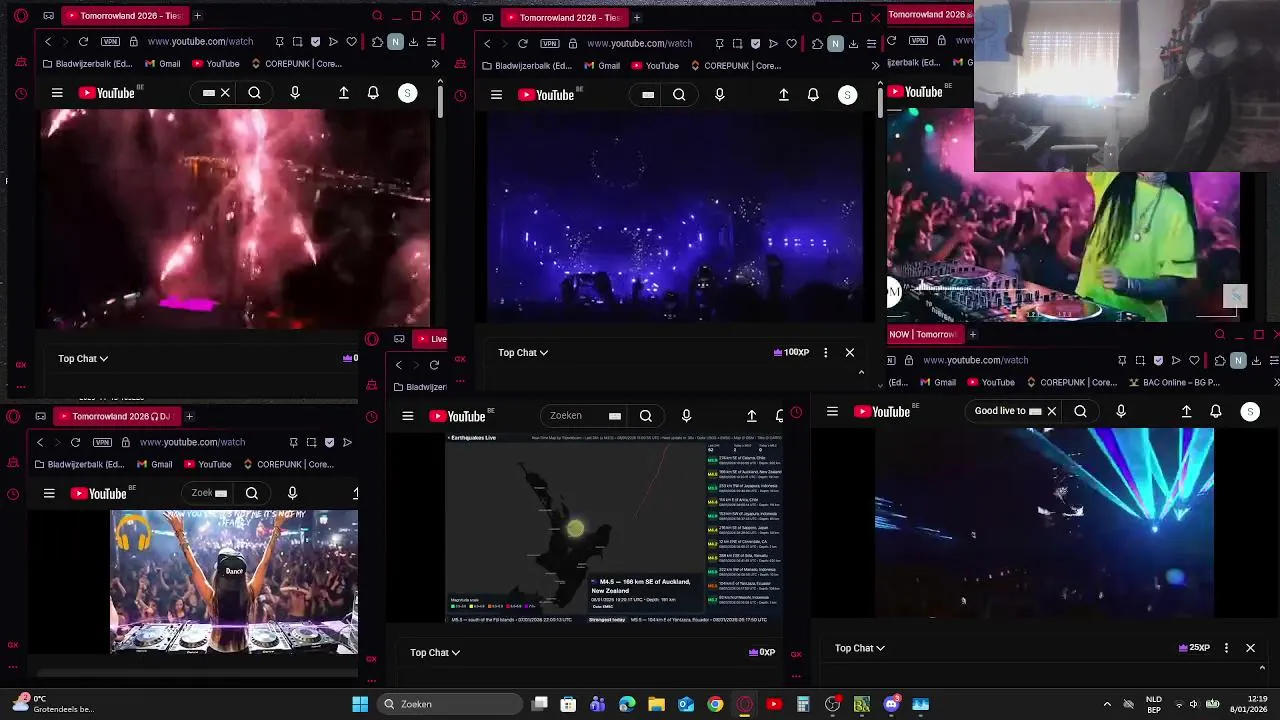This screenshot has width=1280, height=720.
Task: Open 'BAC Online - BG P...' bookmark
Action: point(1176,382)
